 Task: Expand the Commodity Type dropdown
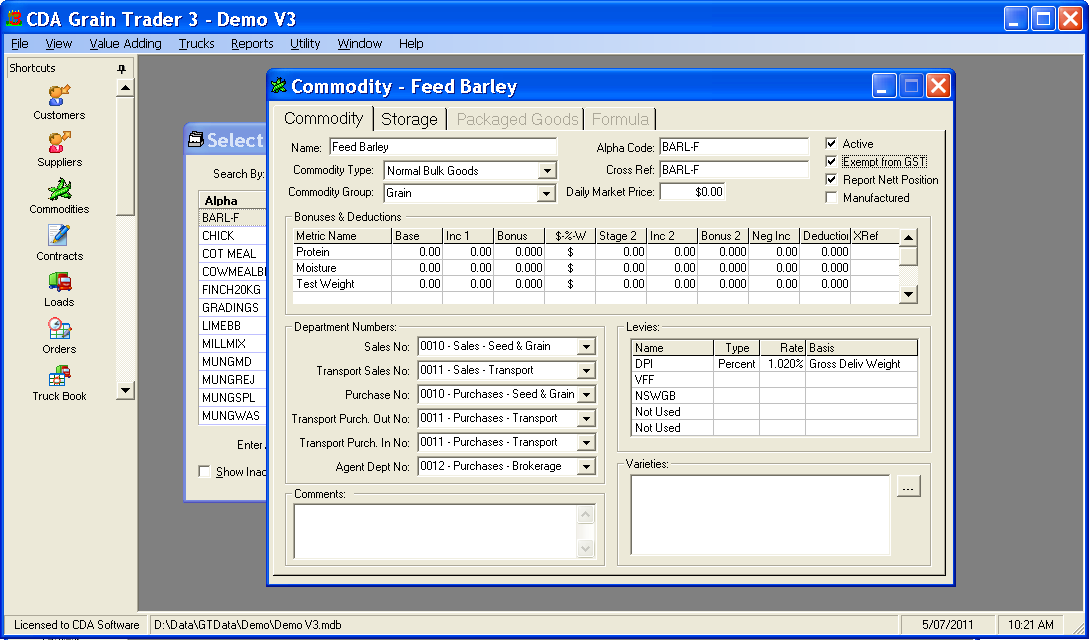(547, 171)
